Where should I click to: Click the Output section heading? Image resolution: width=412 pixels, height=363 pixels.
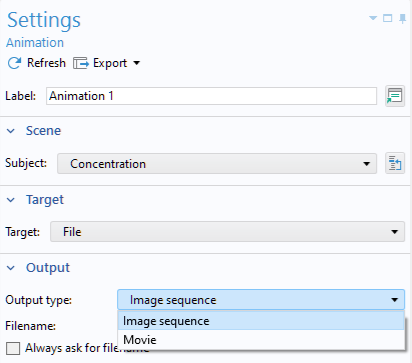(x=48, y=268)
